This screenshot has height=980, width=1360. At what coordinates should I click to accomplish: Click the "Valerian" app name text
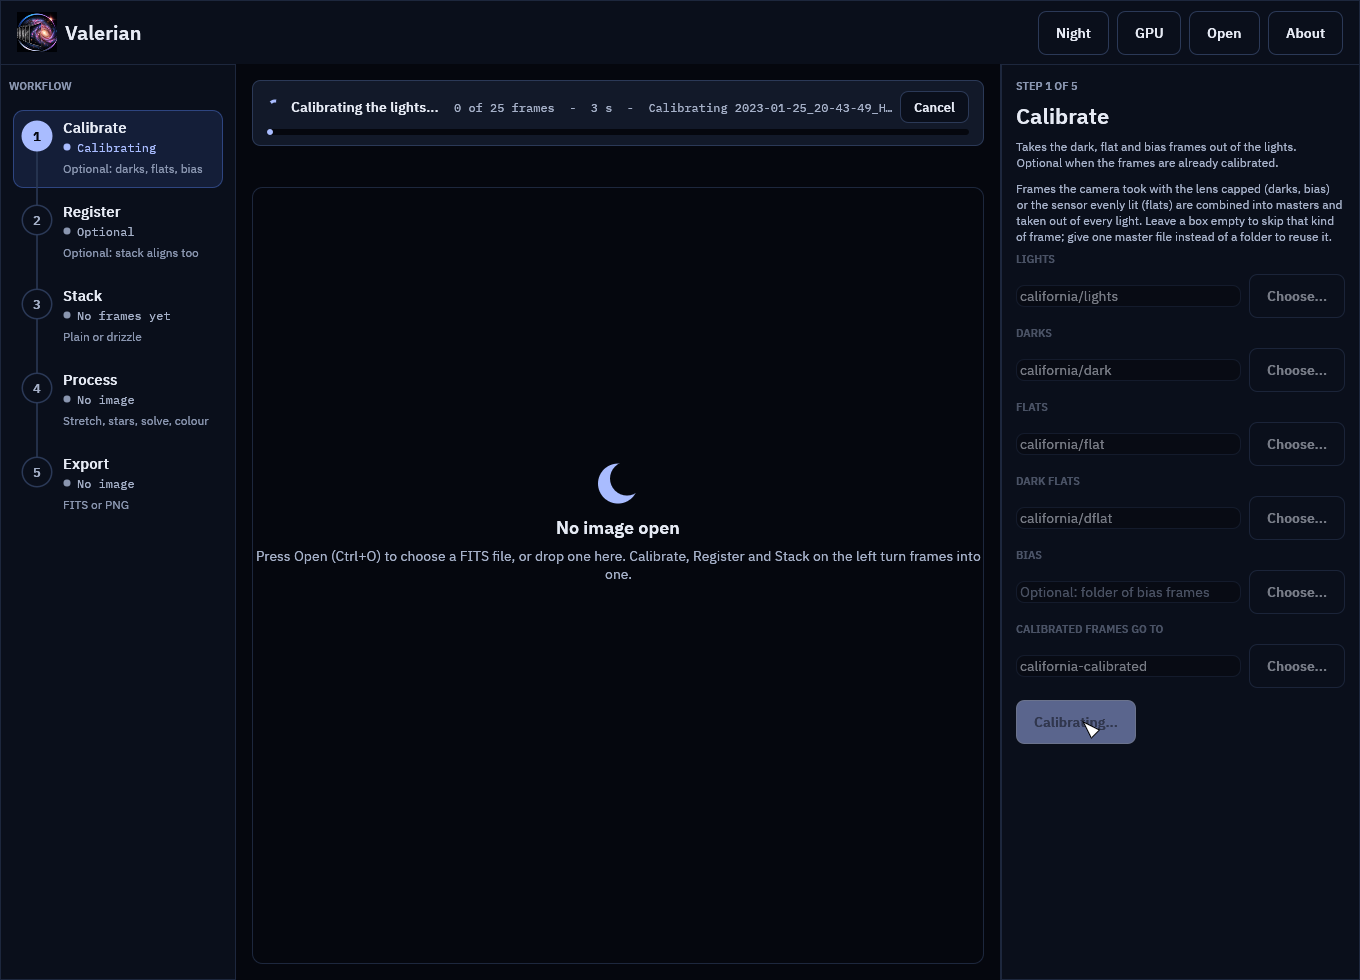[103, 33]
